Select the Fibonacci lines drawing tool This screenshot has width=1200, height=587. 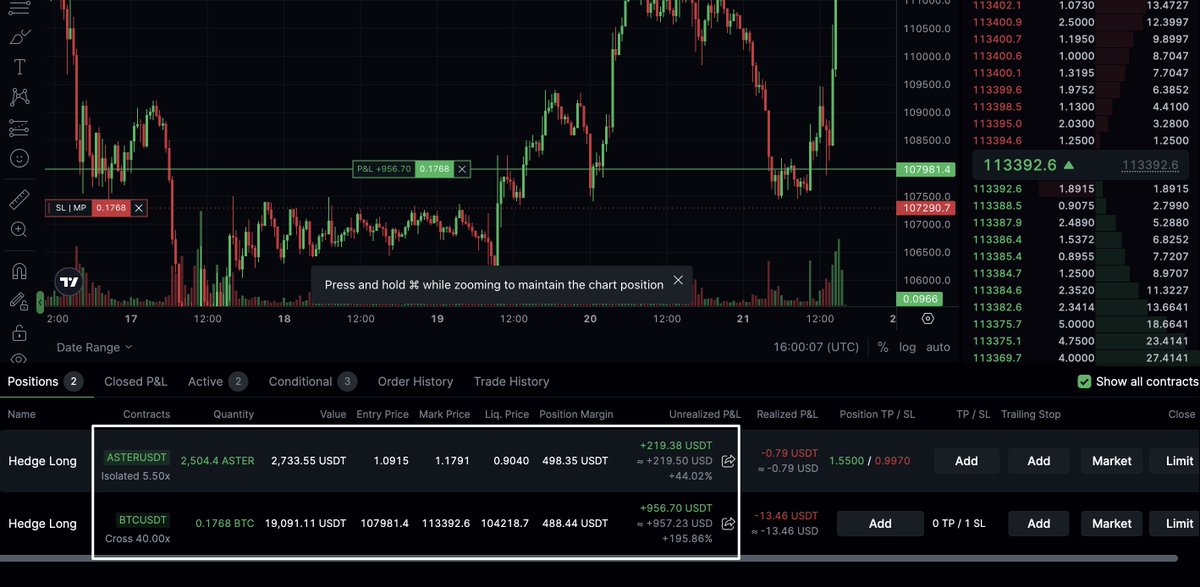click(19, 7)
